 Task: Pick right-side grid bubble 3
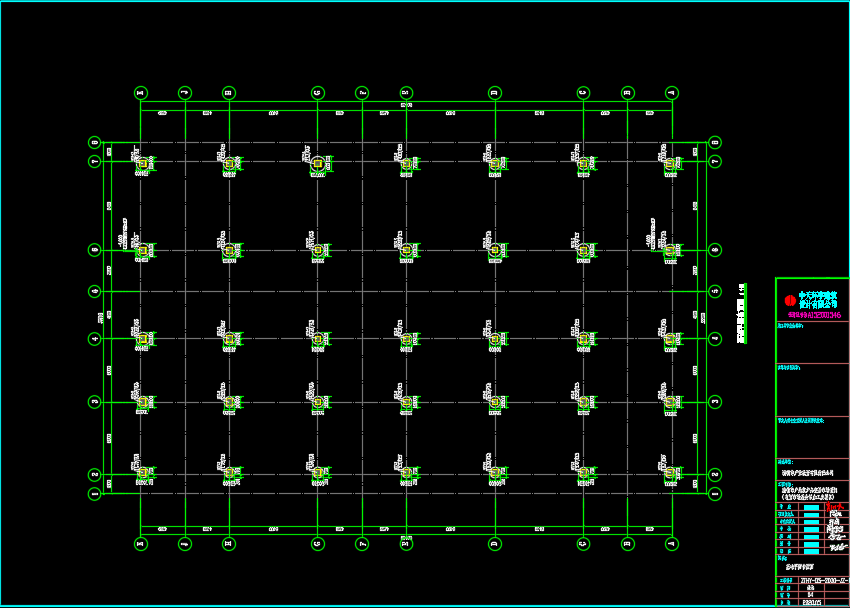click(715, 402)
